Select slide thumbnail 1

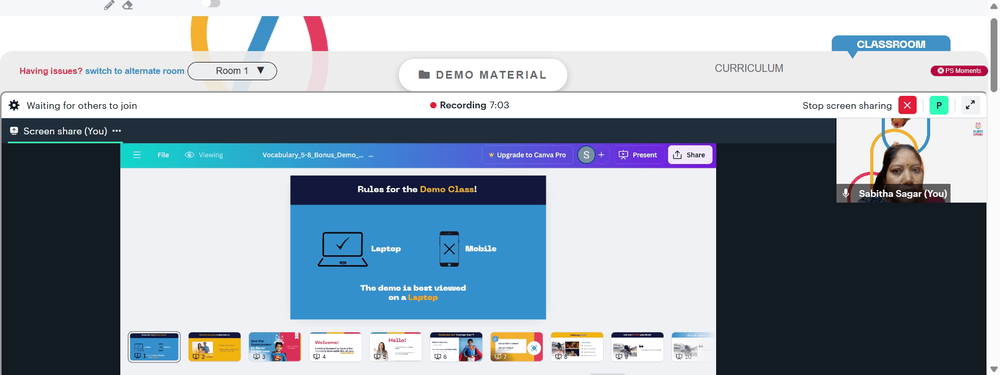154,347
